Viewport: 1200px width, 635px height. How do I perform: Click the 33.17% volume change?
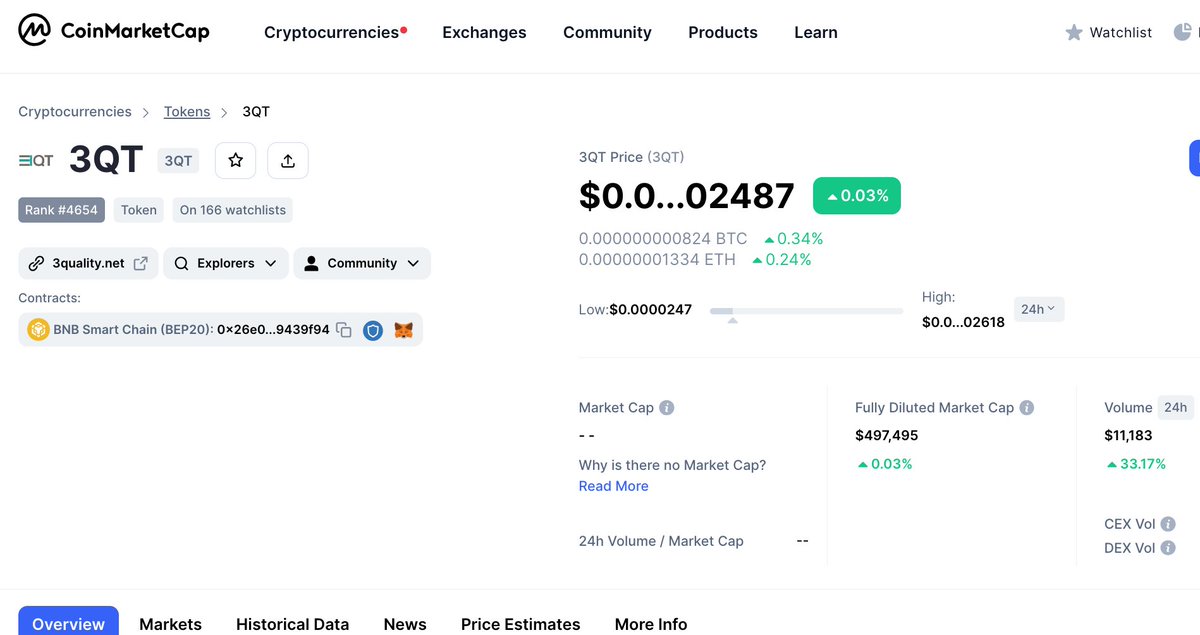click(1136, 464)
